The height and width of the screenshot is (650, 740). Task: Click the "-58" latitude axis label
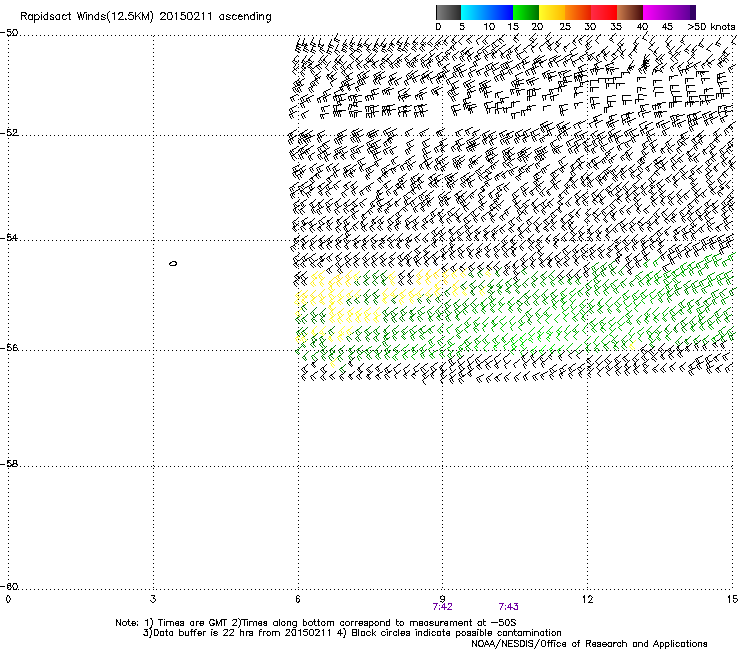point(9,464)
